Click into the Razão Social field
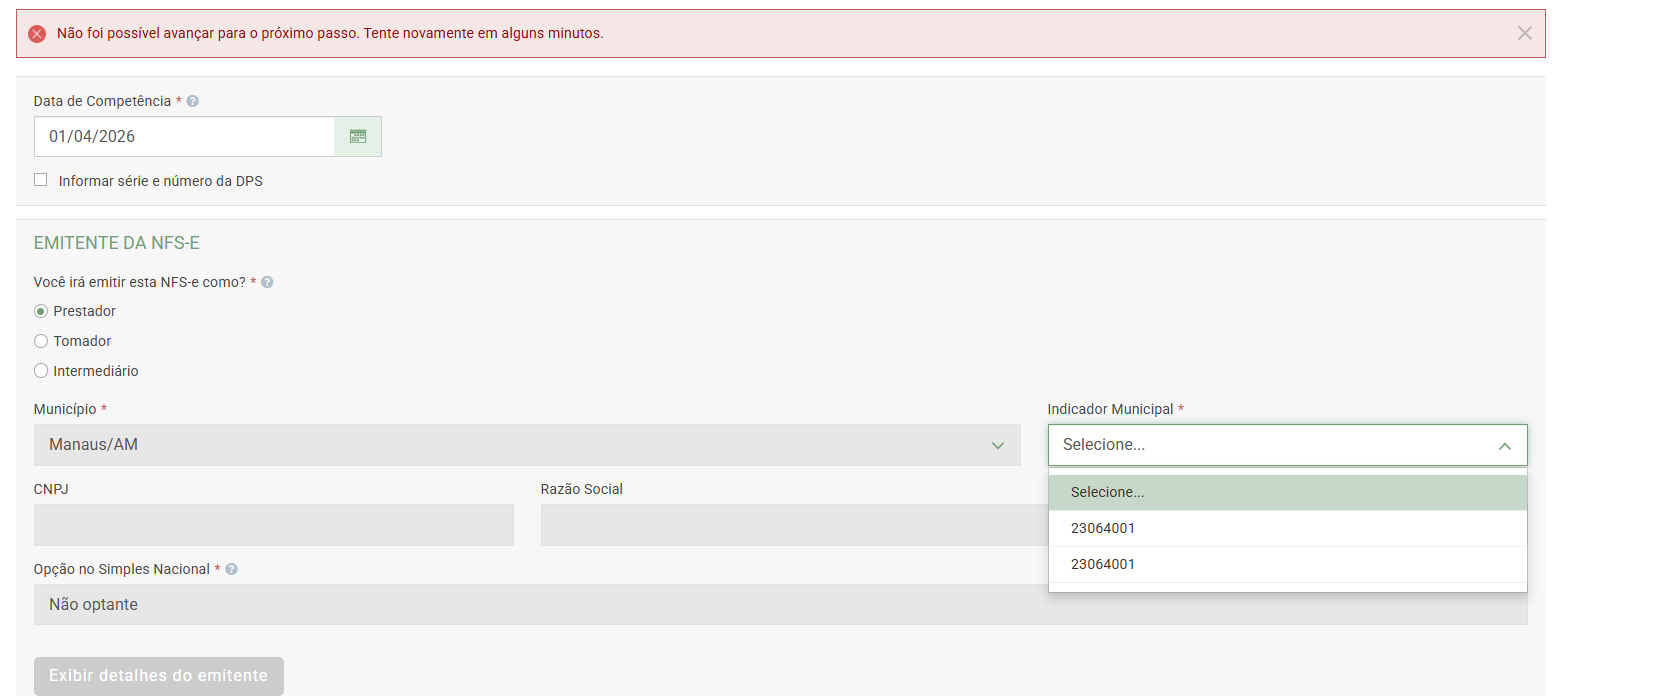 pyautogui.click(x=790, y=525)
